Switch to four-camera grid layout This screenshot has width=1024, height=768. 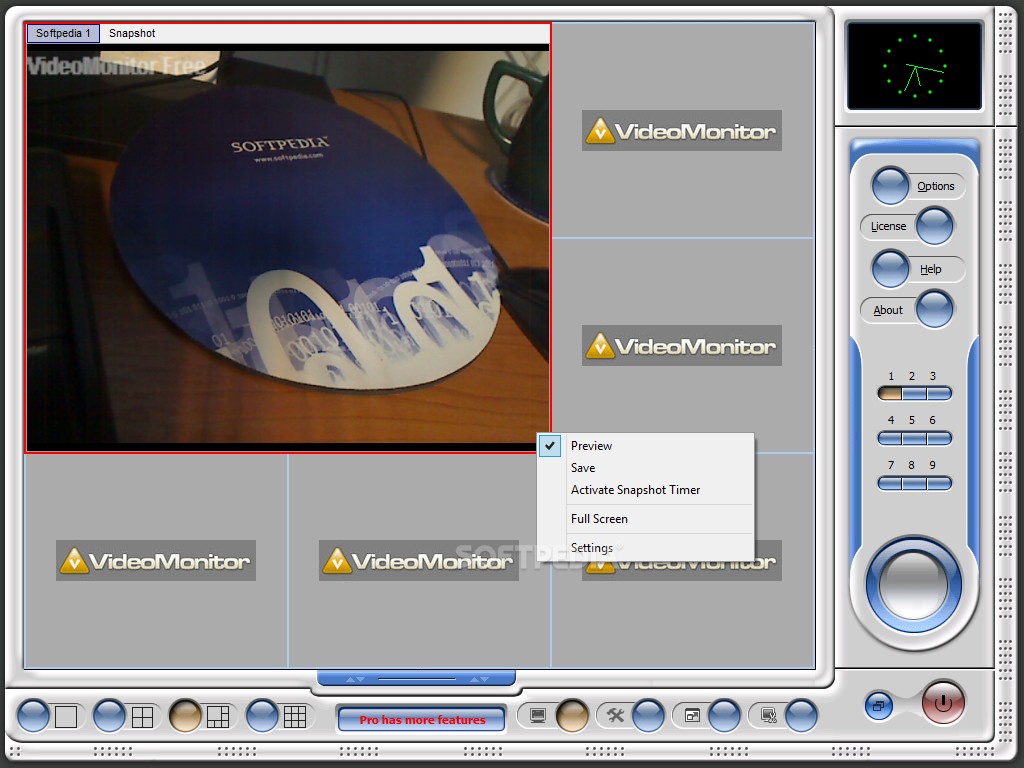pyautogui.click(x=109, y=716)
